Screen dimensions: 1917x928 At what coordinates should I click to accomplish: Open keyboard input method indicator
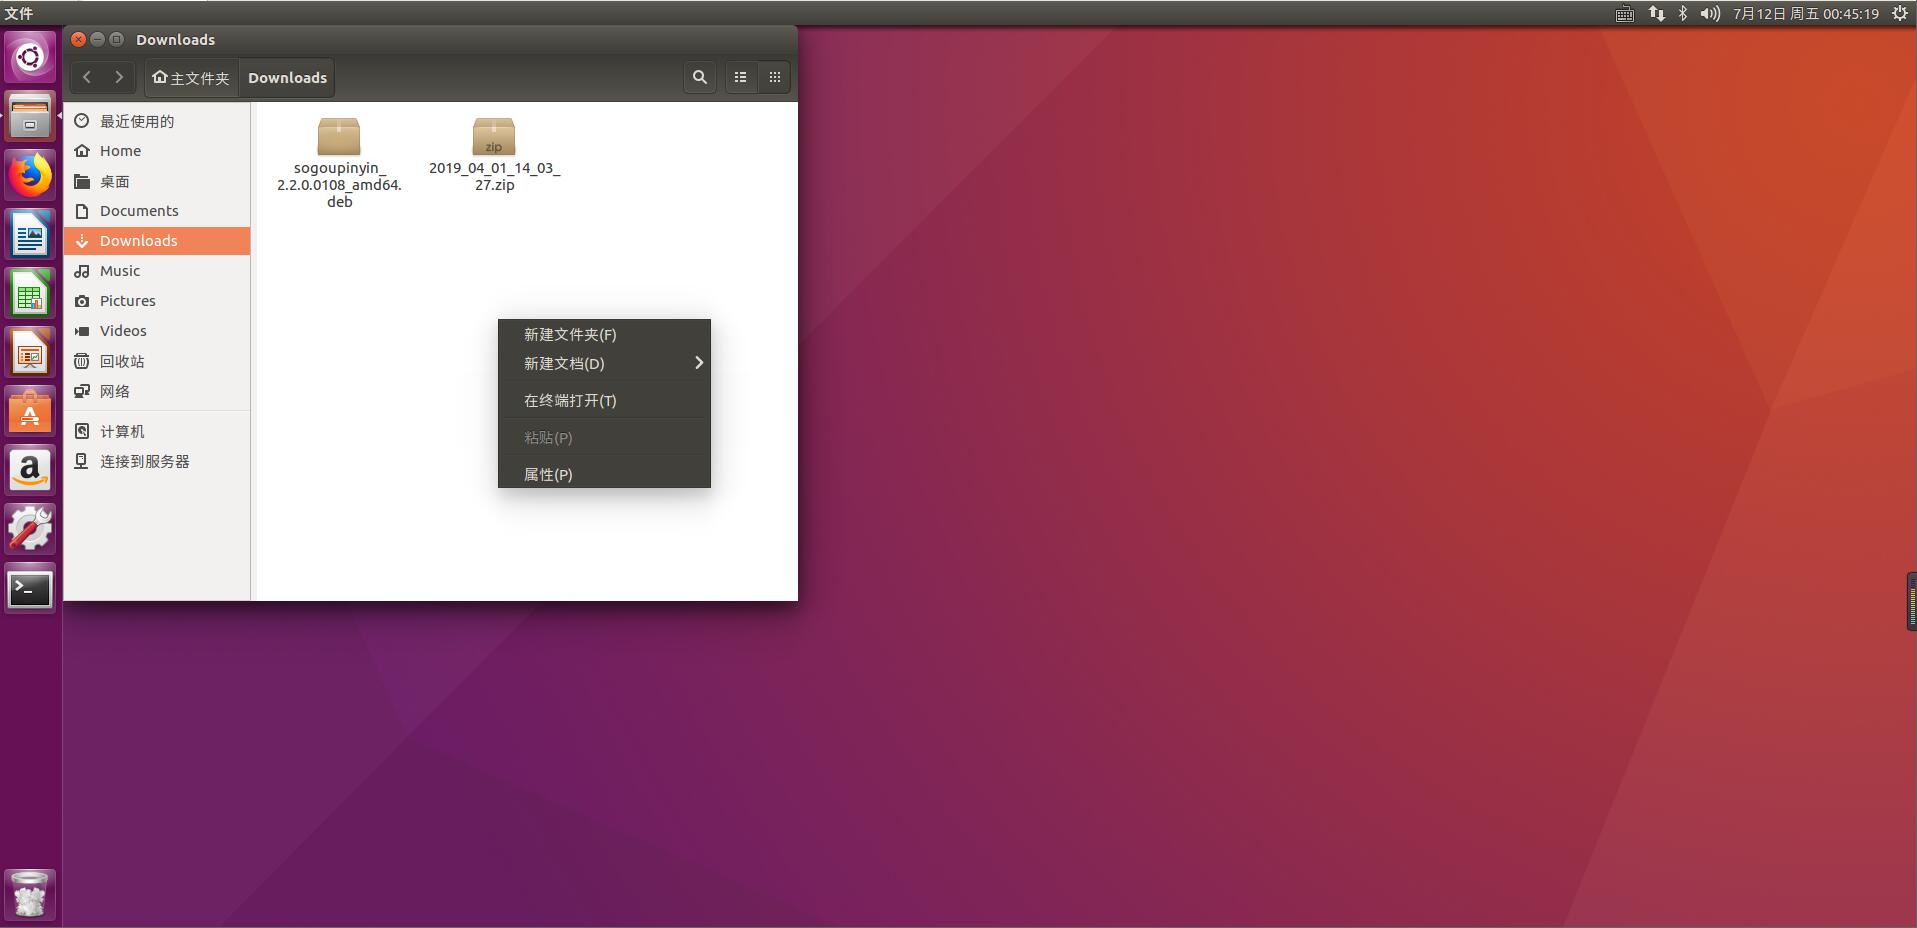pyautogui.click(x=1625, y=13)
